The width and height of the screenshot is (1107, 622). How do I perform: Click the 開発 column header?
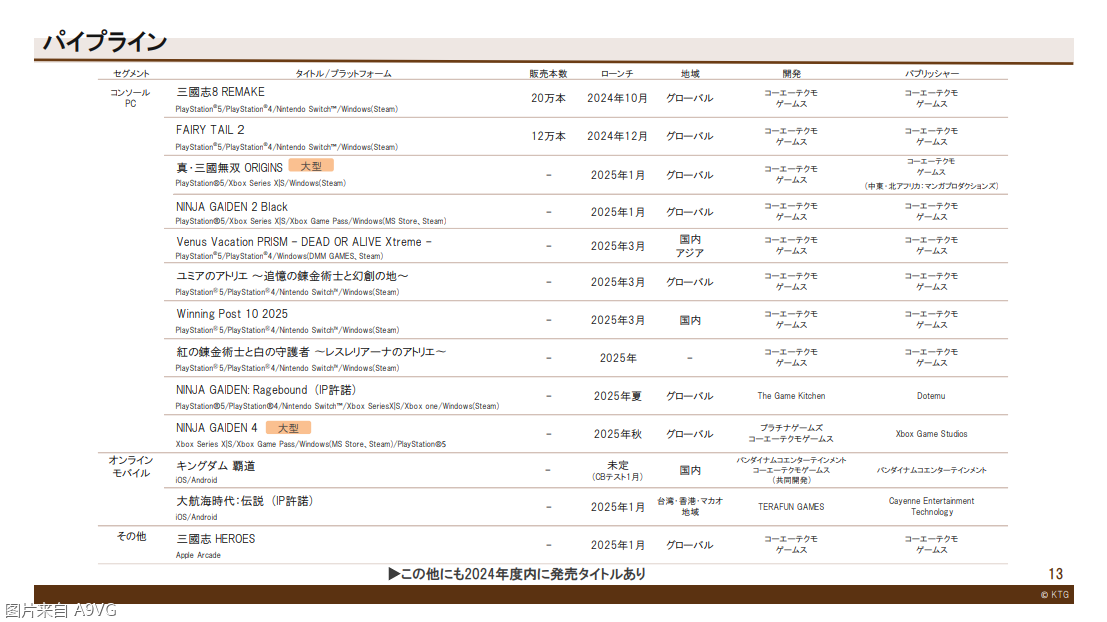coord(791,73)
